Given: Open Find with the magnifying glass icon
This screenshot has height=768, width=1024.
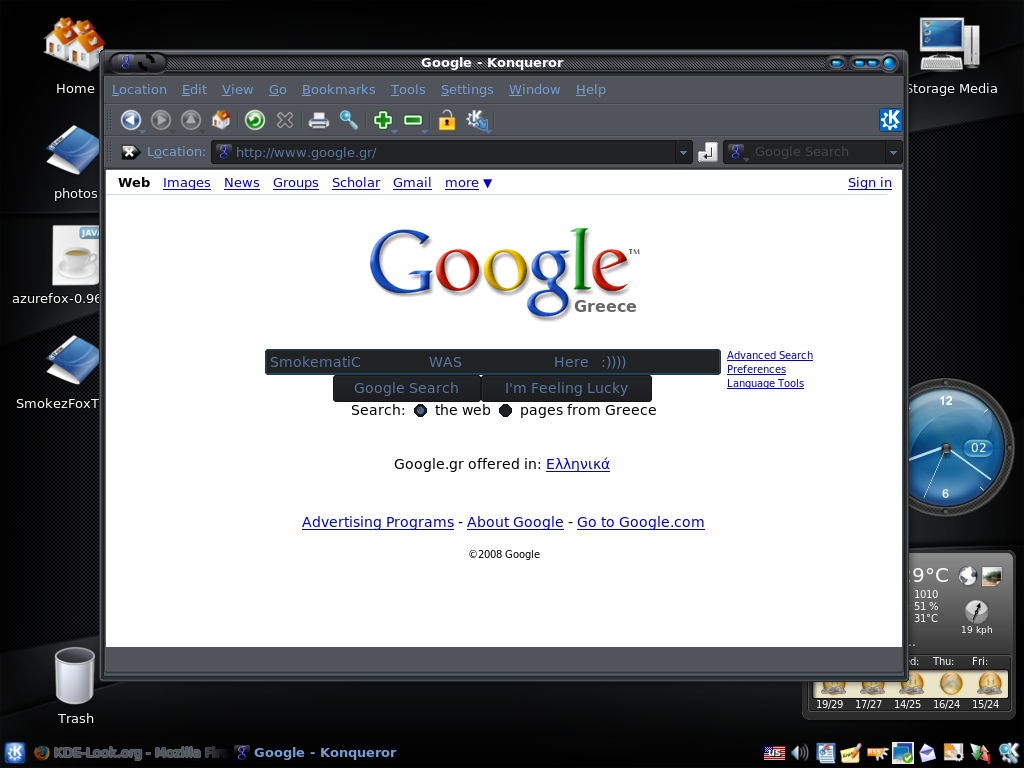Looking at the screenshot, I should 349,120.
